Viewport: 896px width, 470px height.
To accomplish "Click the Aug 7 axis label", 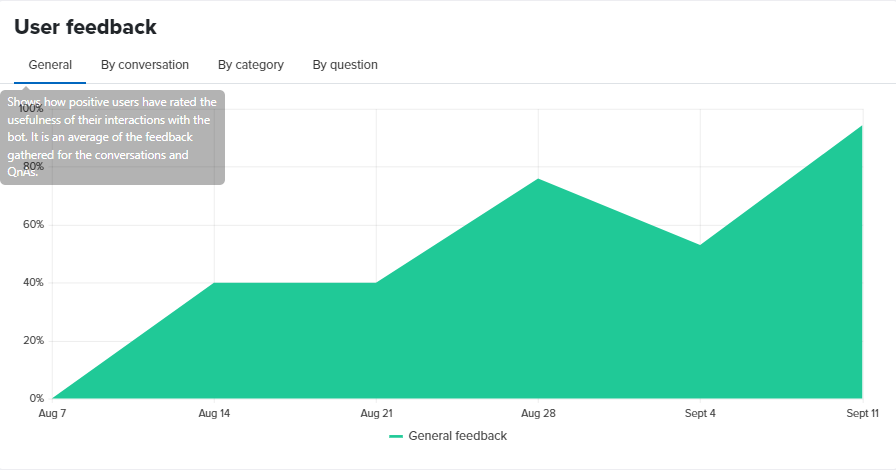I will tap(52, 413).
